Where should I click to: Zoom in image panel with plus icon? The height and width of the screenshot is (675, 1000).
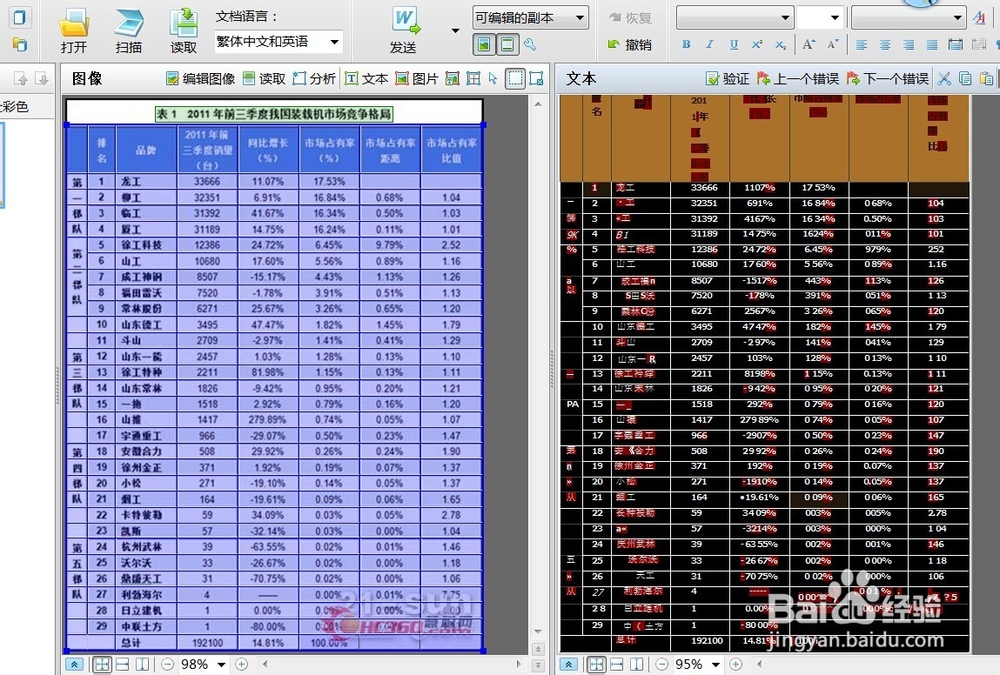pos(241,664)
